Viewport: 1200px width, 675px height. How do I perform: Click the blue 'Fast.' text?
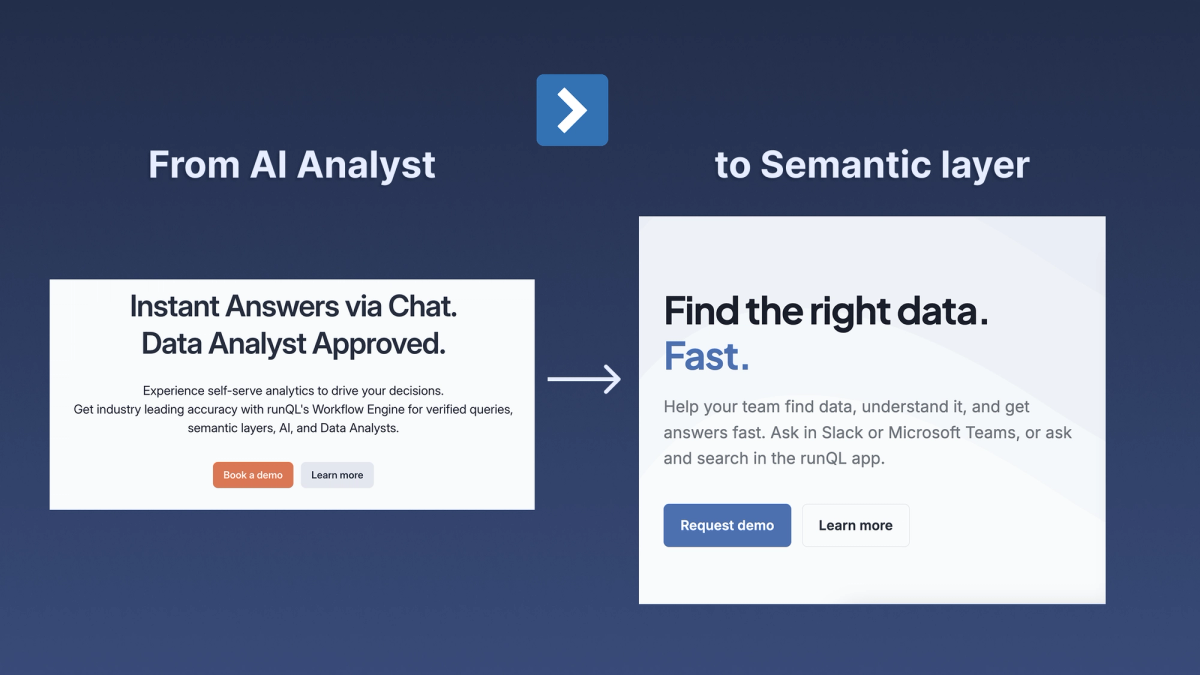click(706, 357)
